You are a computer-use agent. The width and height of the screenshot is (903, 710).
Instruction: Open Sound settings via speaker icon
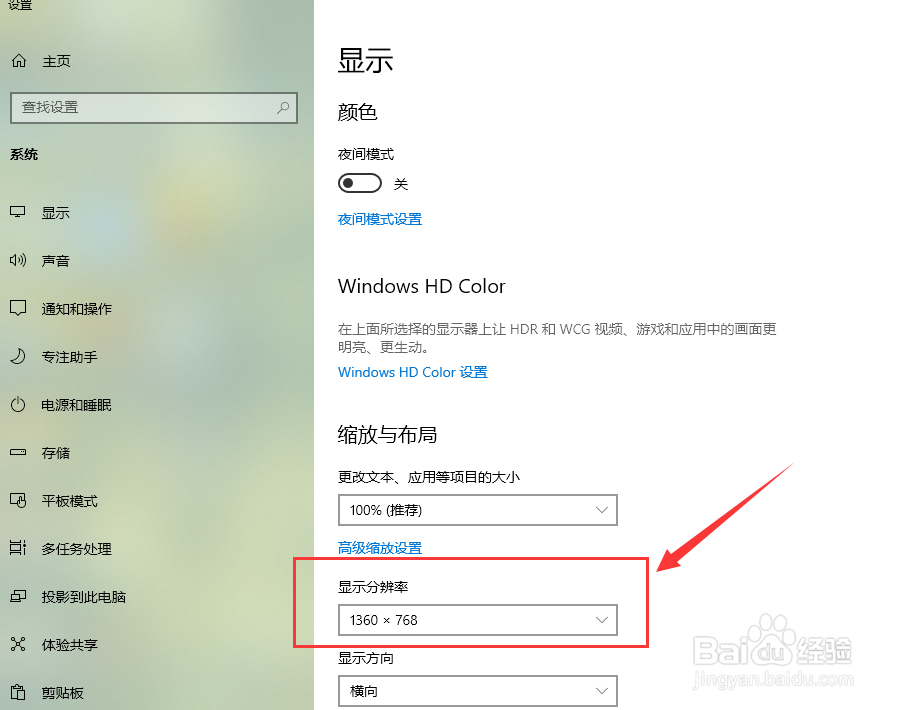[x=18, y=260]
